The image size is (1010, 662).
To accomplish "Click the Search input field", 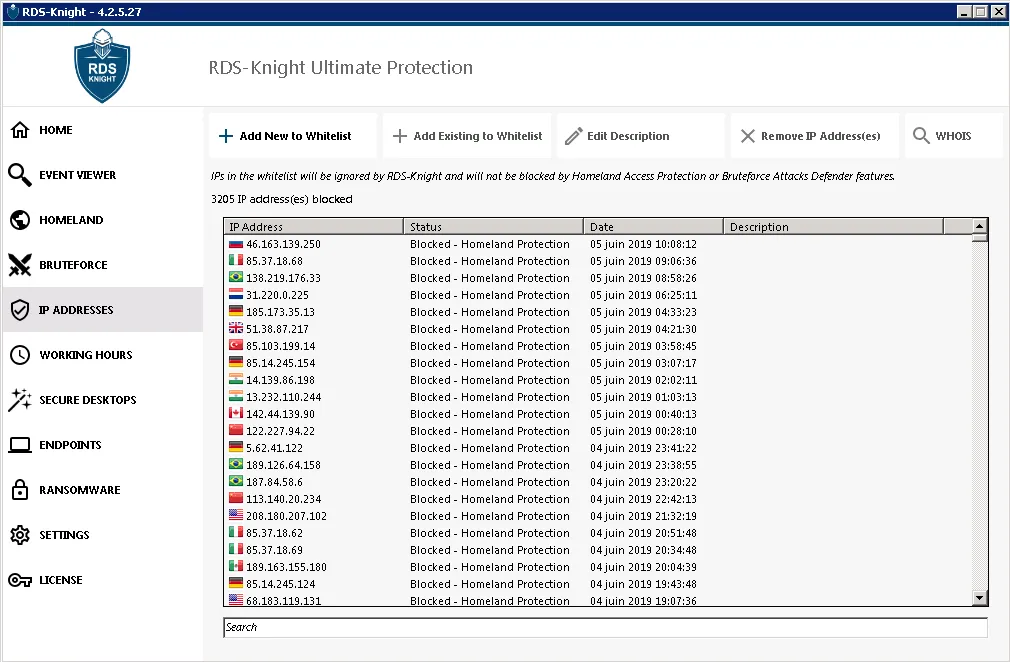I will point(605,627).
